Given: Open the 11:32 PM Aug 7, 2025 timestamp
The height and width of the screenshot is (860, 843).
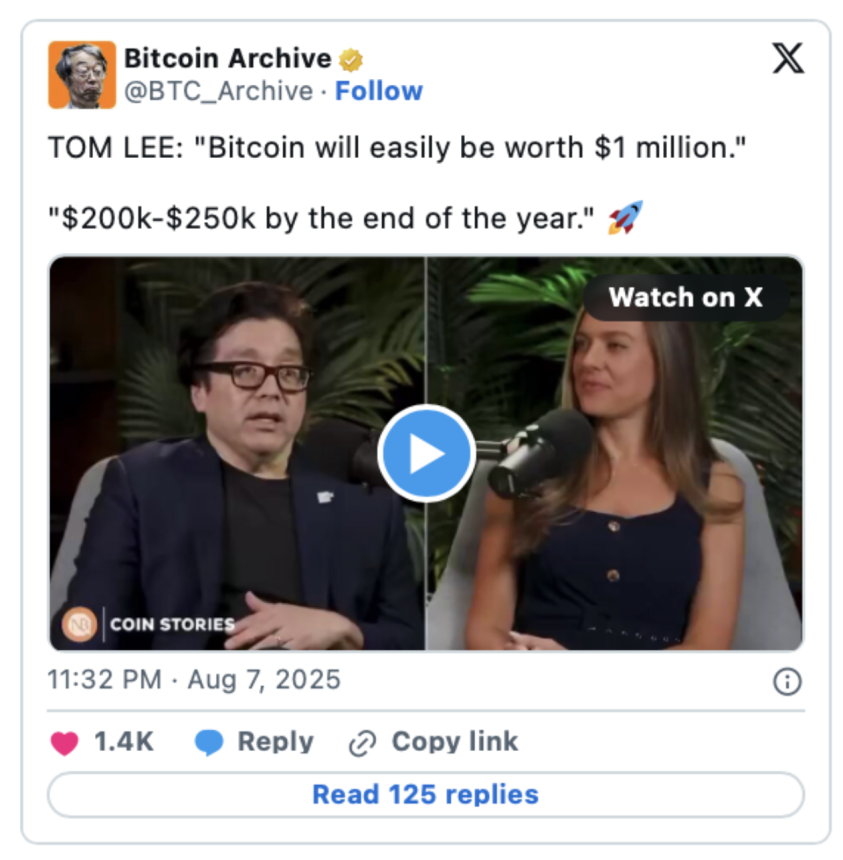Looking at the screenshot, I should click(x=194, y=680).
